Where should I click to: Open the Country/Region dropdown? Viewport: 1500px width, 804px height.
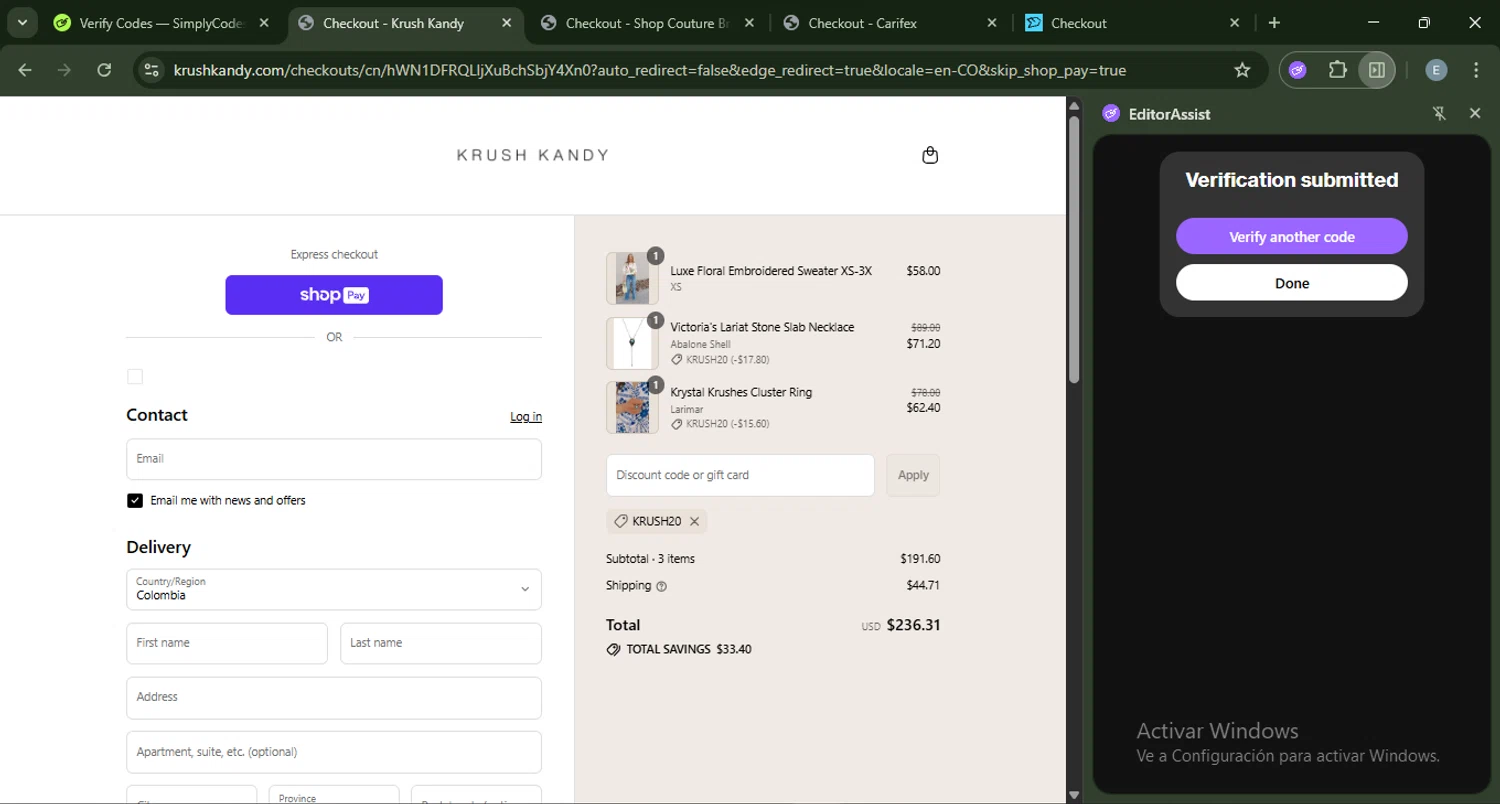click(x=334, y=589)
